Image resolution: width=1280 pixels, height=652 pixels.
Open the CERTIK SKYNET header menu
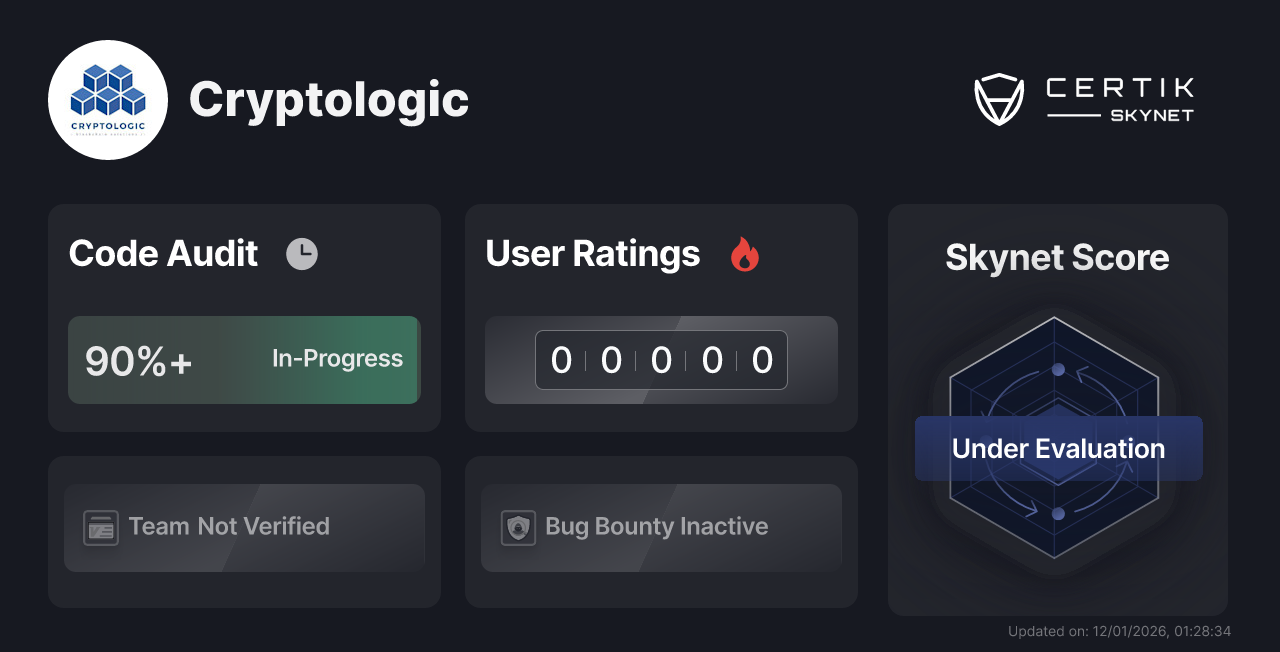(x=1118, y=97)
